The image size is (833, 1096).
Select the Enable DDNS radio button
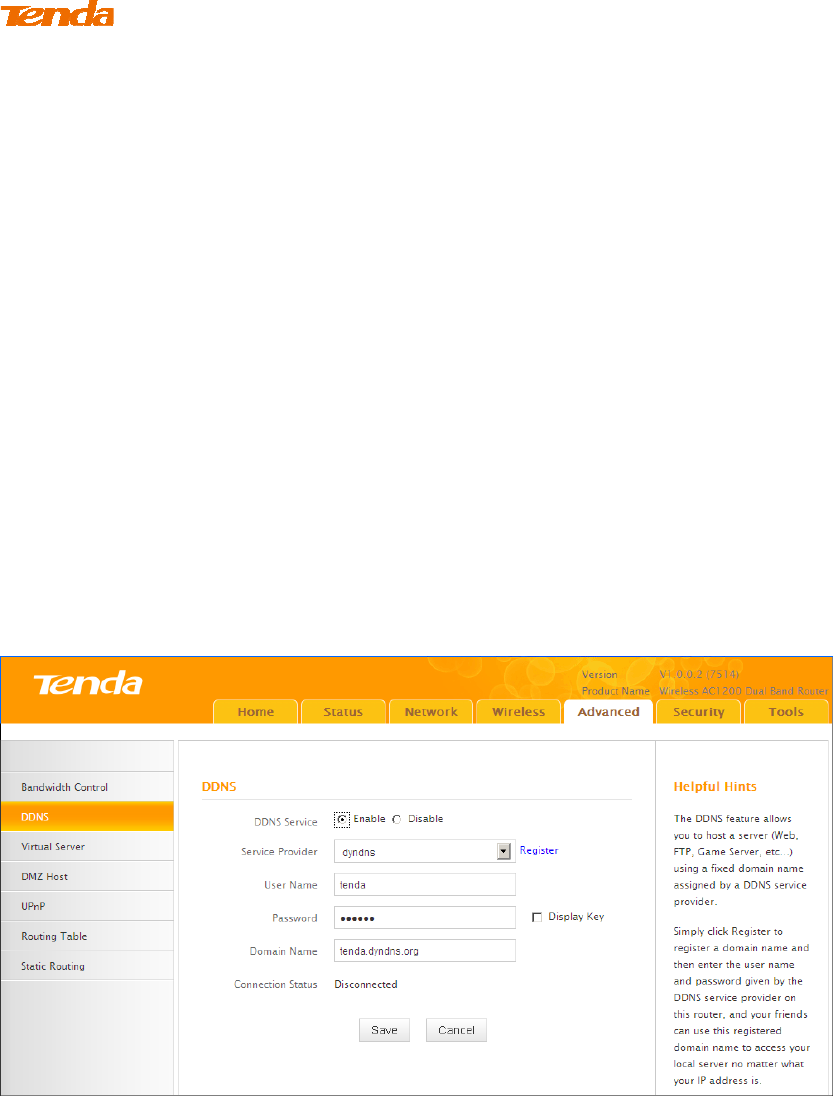[342, 819]
